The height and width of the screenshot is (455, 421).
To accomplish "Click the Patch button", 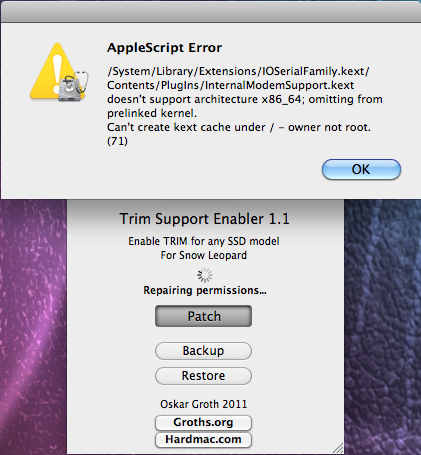I will click(x=203, y=316).
